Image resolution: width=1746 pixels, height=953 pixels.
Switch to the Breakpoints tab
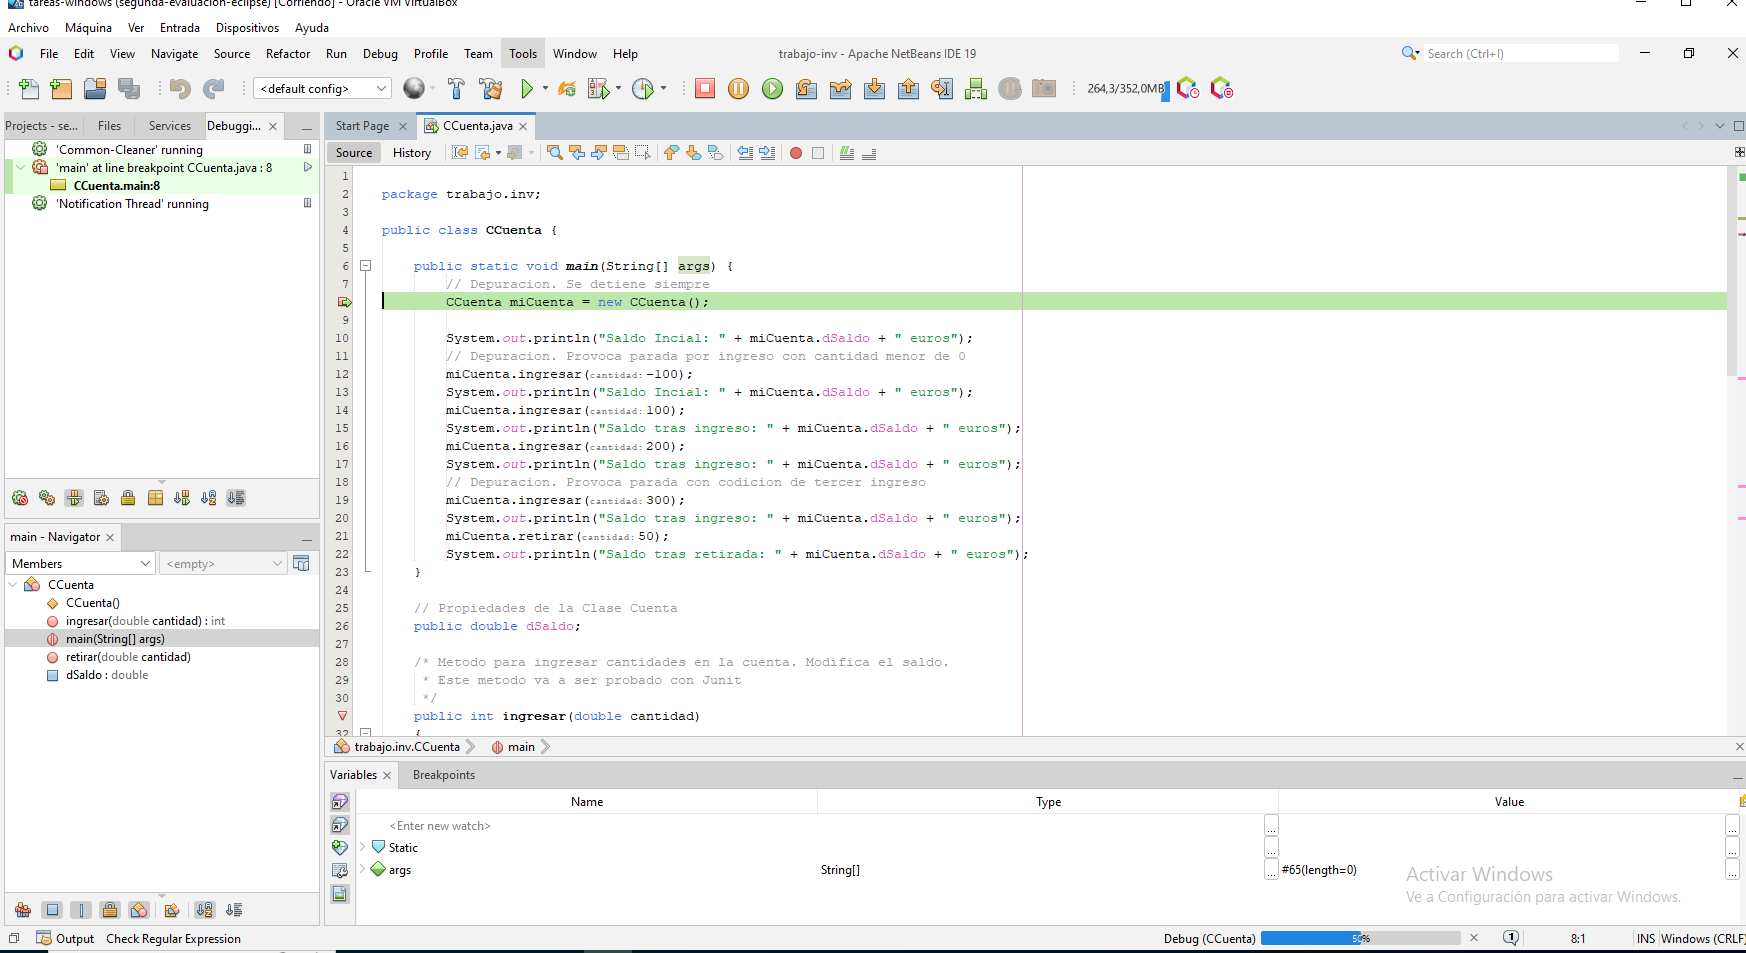443,775
